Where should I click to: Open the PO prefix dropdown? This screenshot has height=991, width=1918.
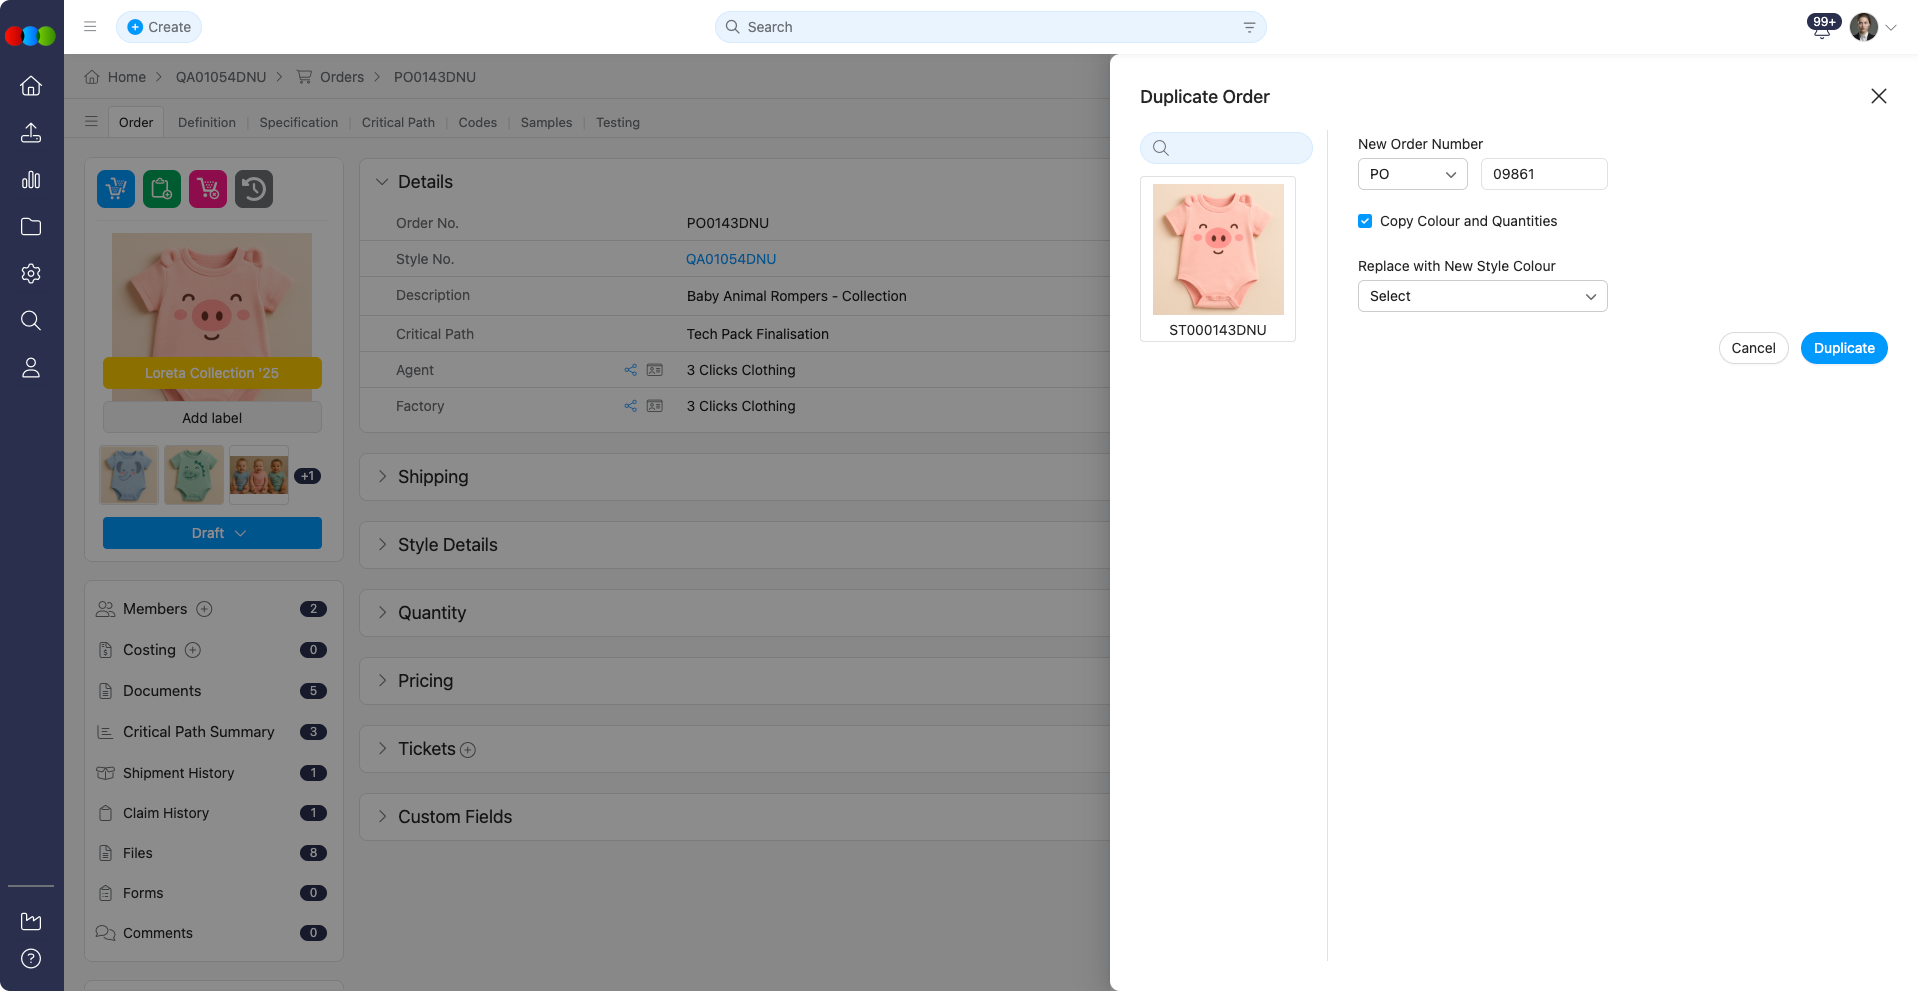pyautogui.click(x=1412, y=174)
